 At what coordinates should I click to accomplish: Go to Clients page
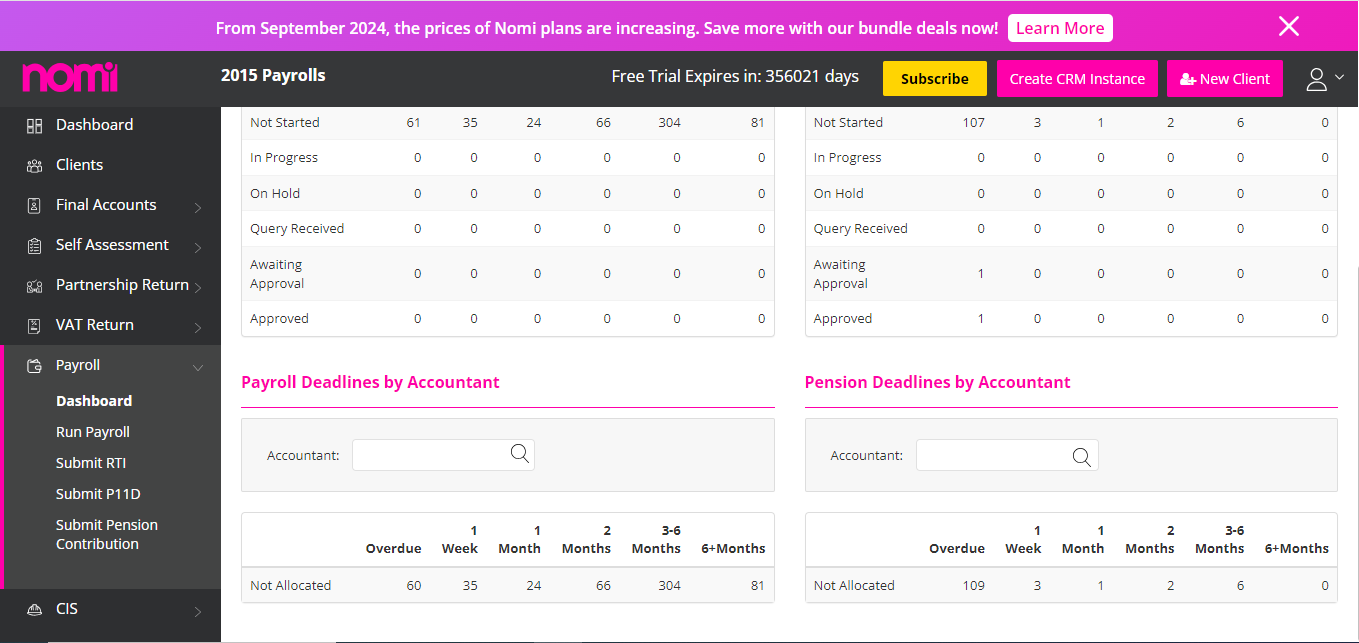point(79,165)
